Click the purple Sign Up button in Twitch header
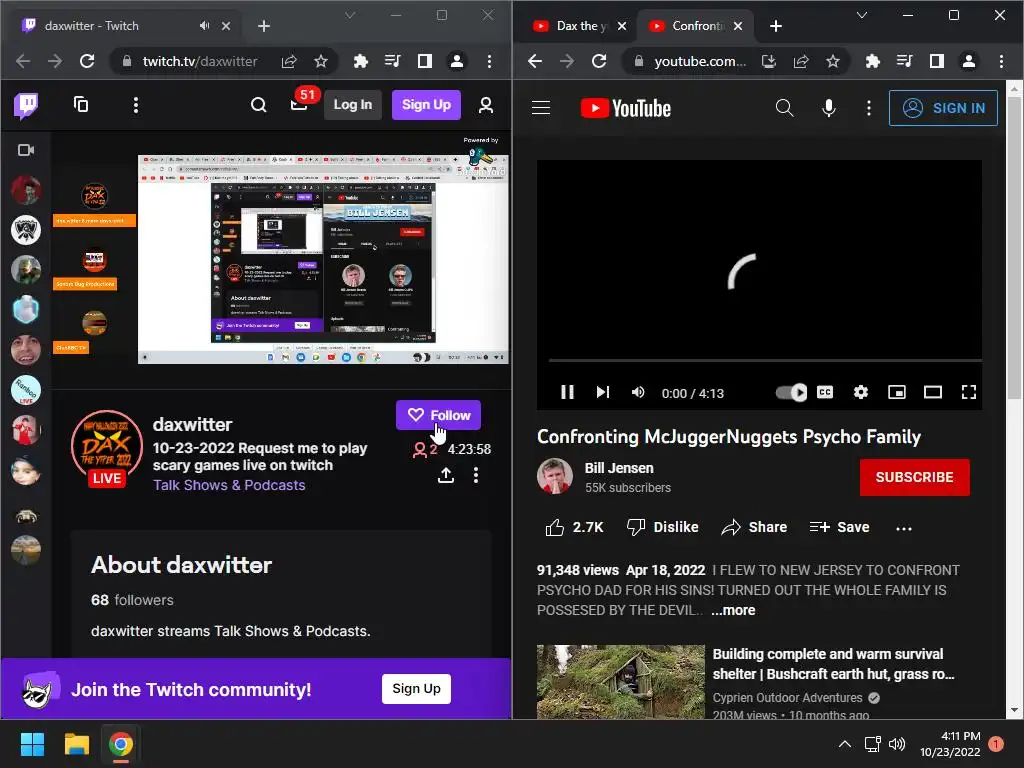 pos(426,104)
